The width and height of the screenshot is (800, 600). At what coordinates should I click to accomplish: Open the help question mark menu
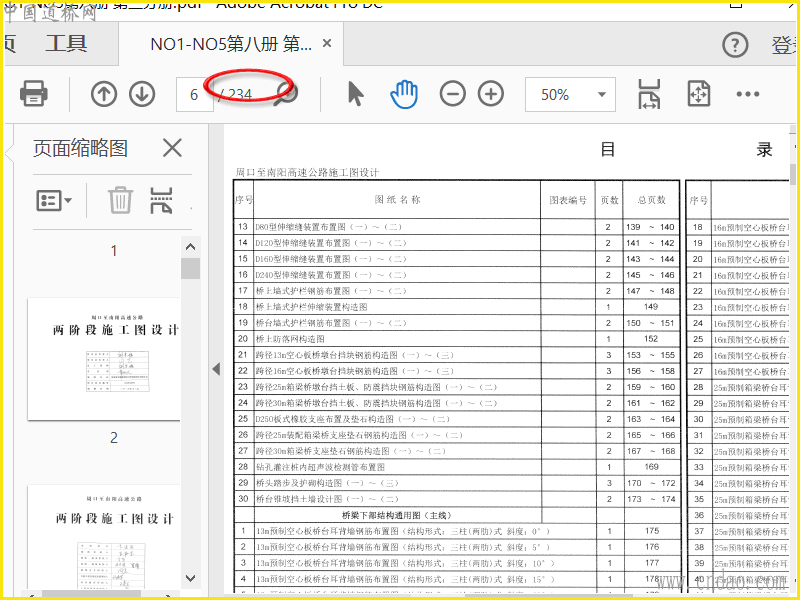(x=735, y=45)
